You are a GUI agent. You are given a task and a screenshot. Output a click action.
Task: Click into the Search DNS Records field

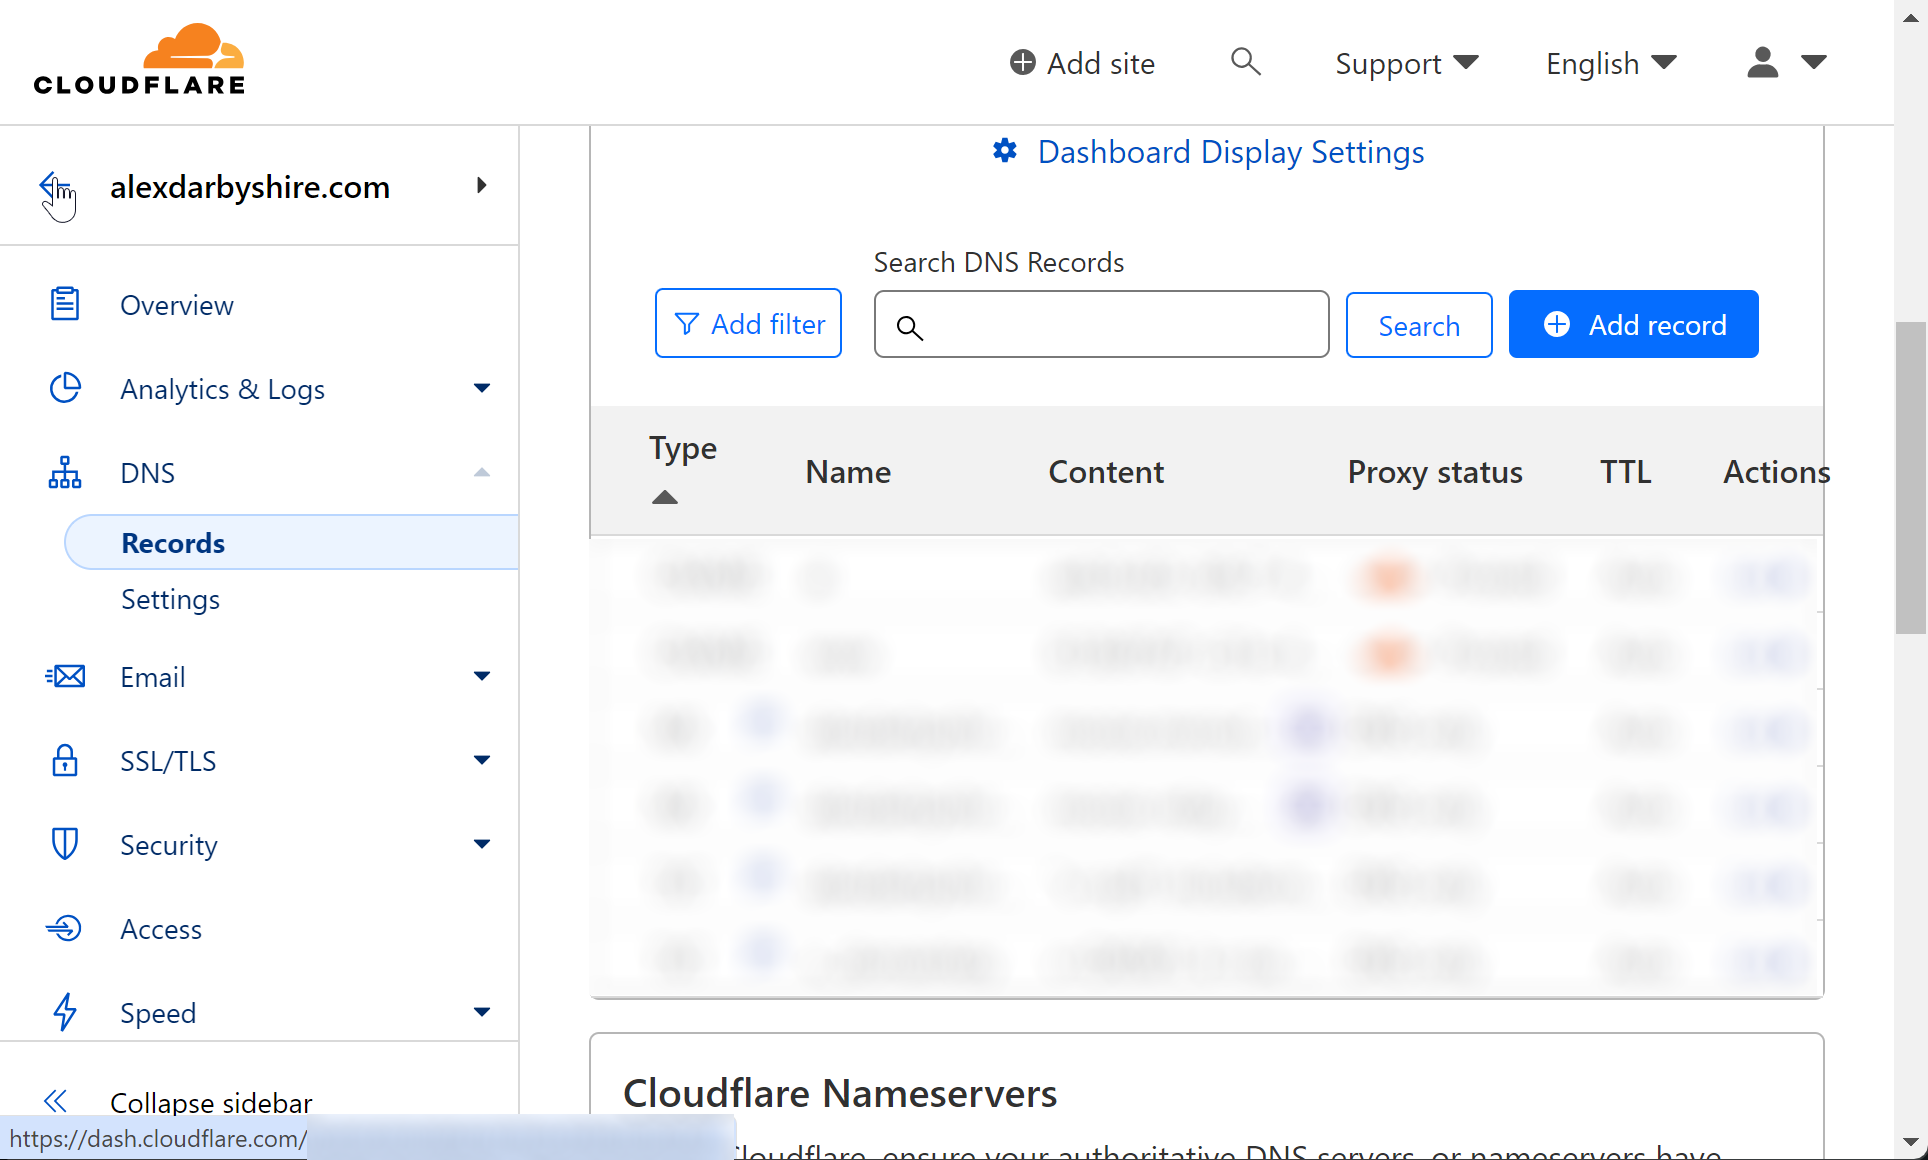(x=1101, y=324)
